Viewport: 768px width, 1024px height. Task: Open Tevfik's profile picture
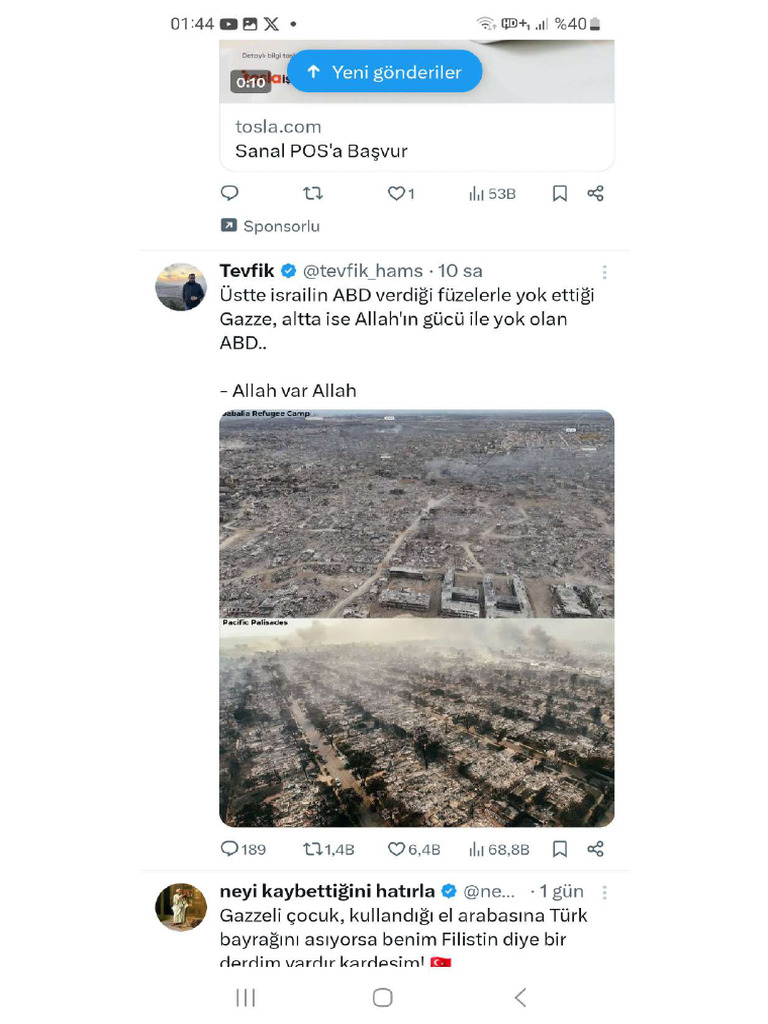[x=181, y=287]
